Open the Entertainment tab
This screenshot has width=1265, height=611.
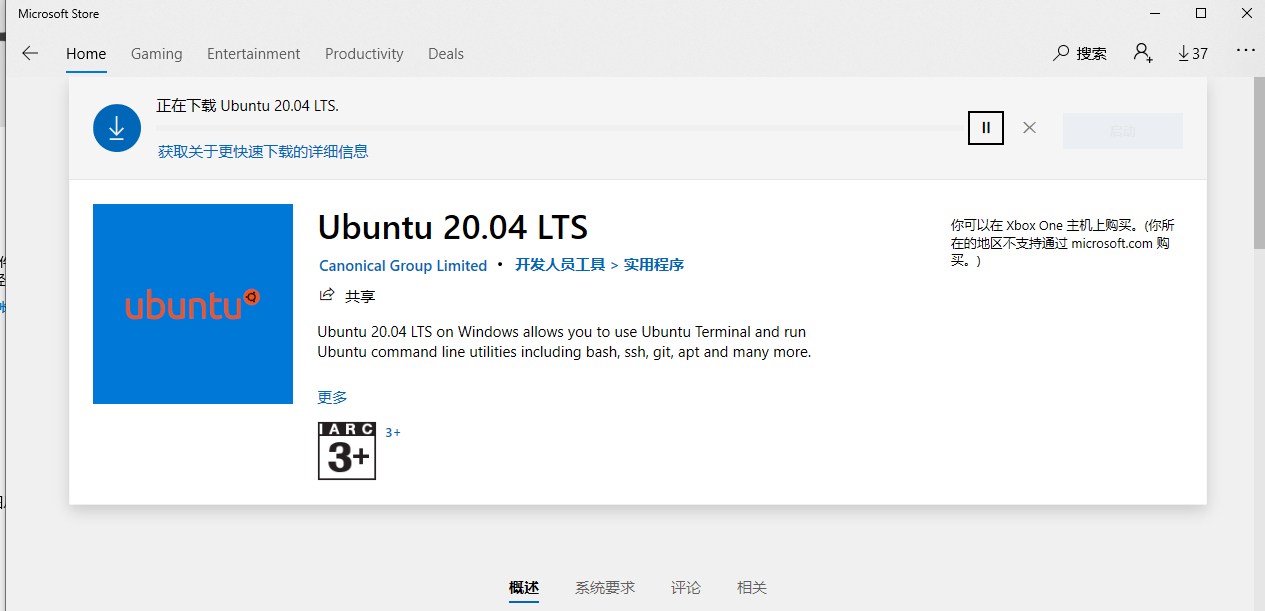tap(254, 54)
